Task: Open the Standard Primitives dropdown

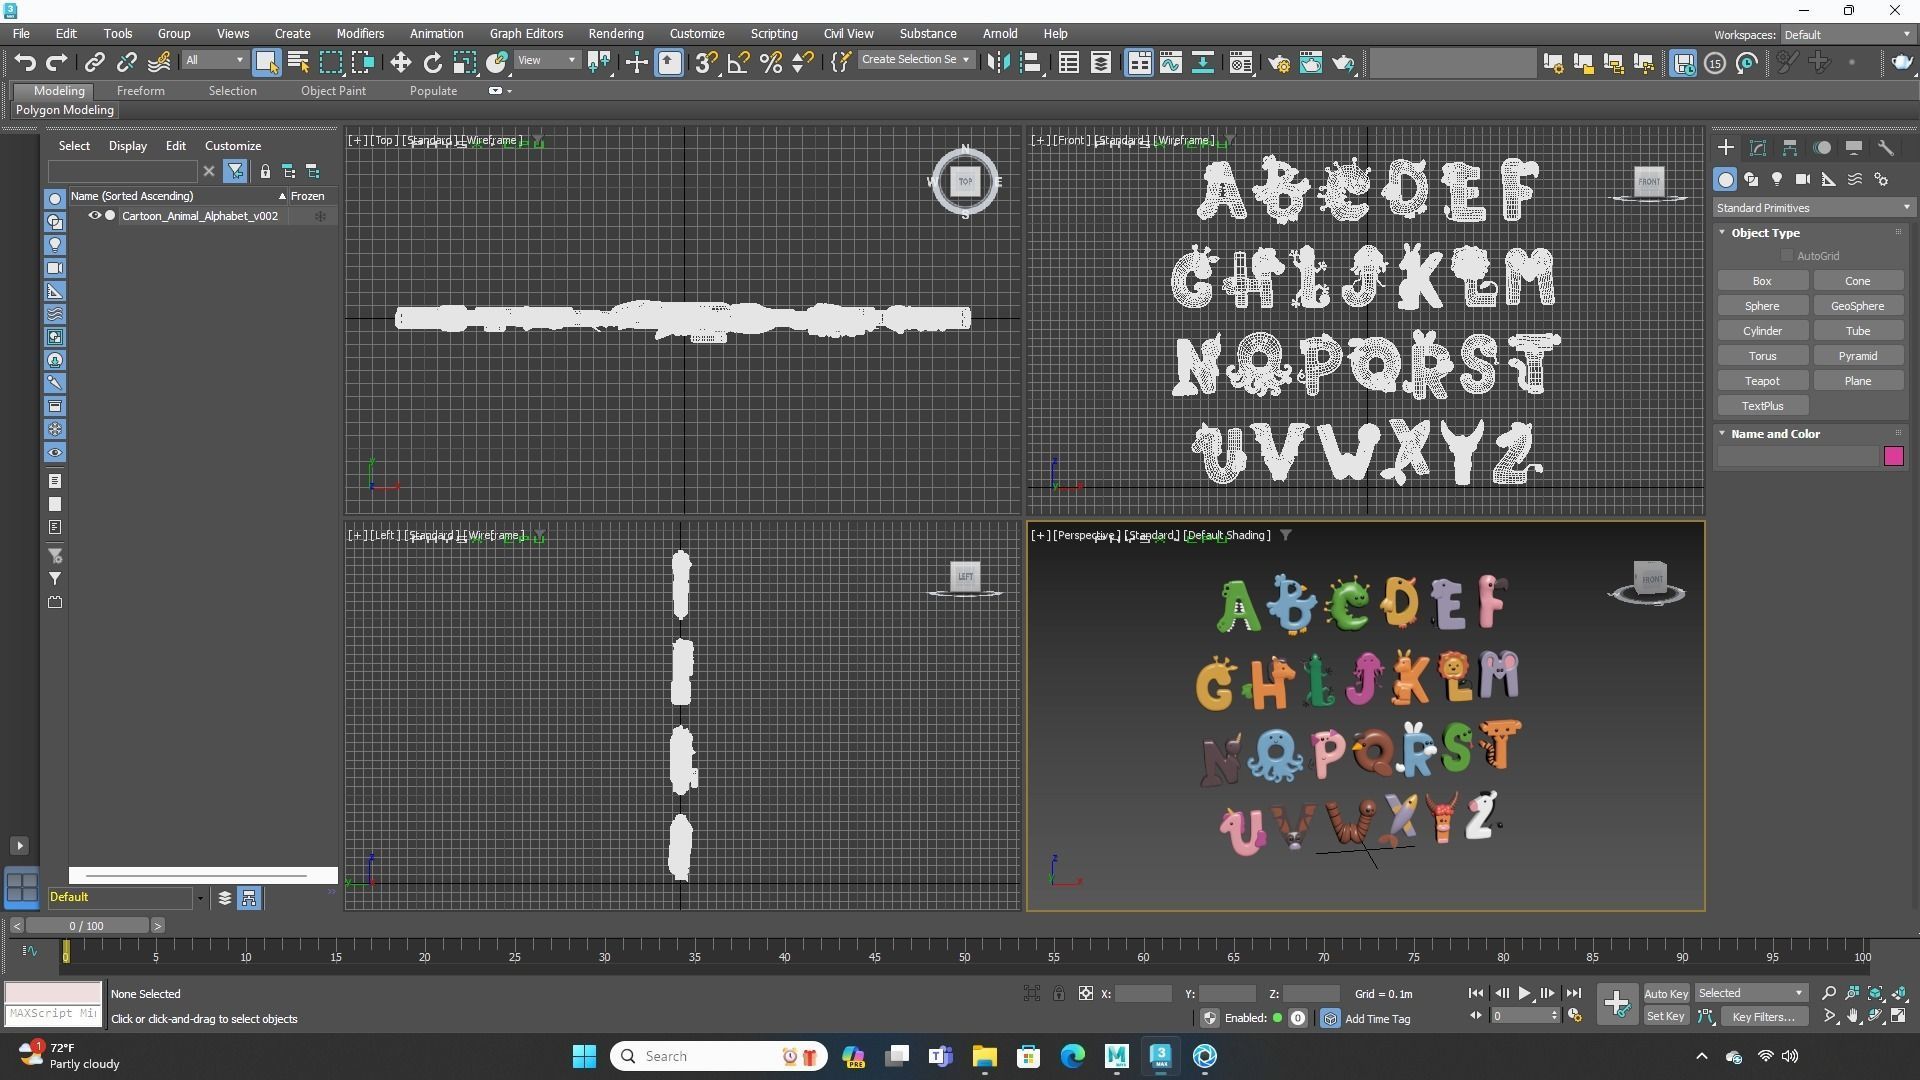Action: [x=1812, y=208]
